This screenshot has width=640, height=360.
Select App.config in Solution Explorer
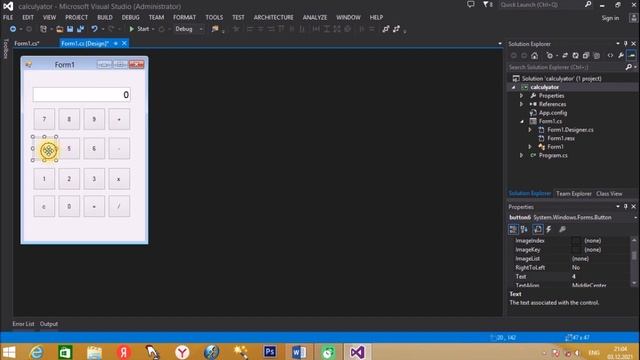click(553, 113)
